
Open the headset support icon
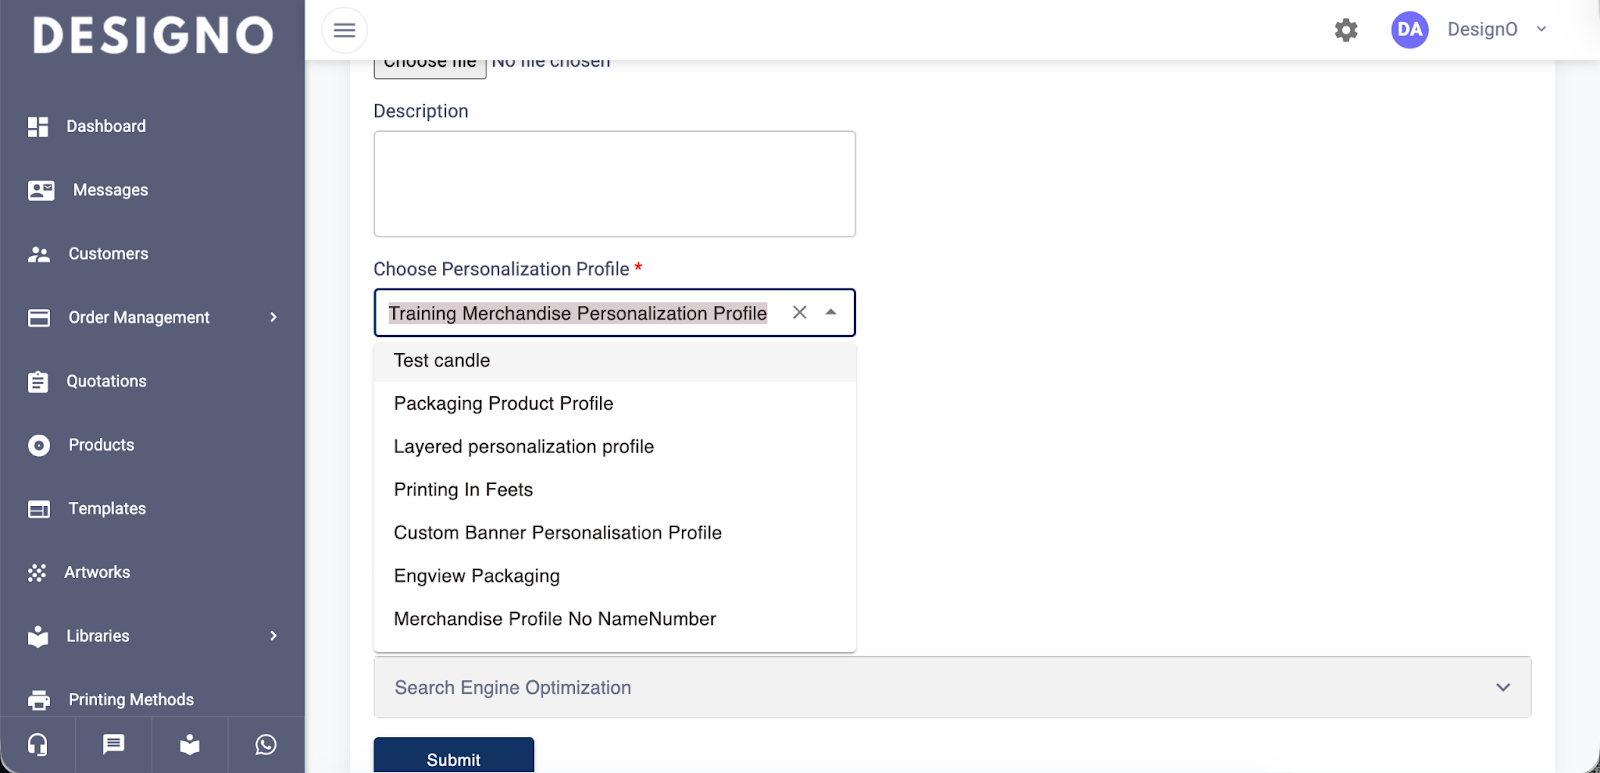click(x=38, y=745)
